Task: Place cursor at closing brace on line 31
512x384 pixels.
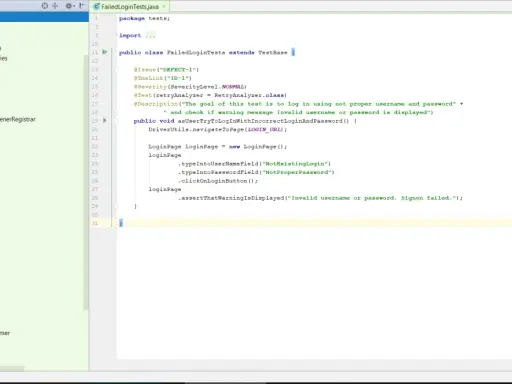Action: coord(121,223)
